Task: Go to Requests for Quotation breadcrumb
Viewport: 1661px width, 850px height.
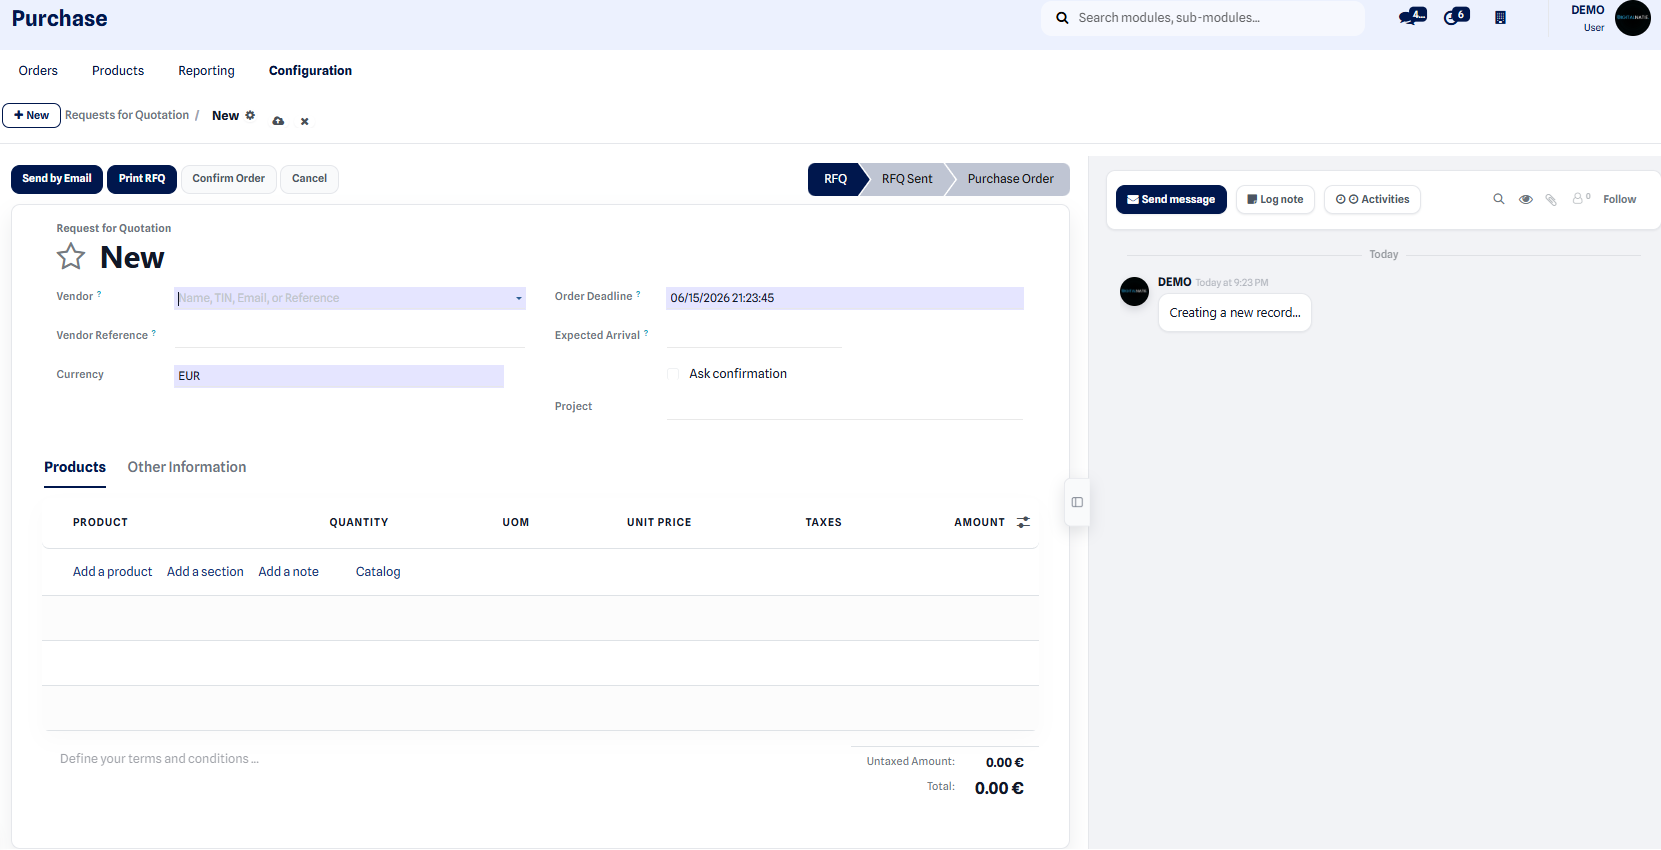Action: pyautogui.click(x=127, y=115)
